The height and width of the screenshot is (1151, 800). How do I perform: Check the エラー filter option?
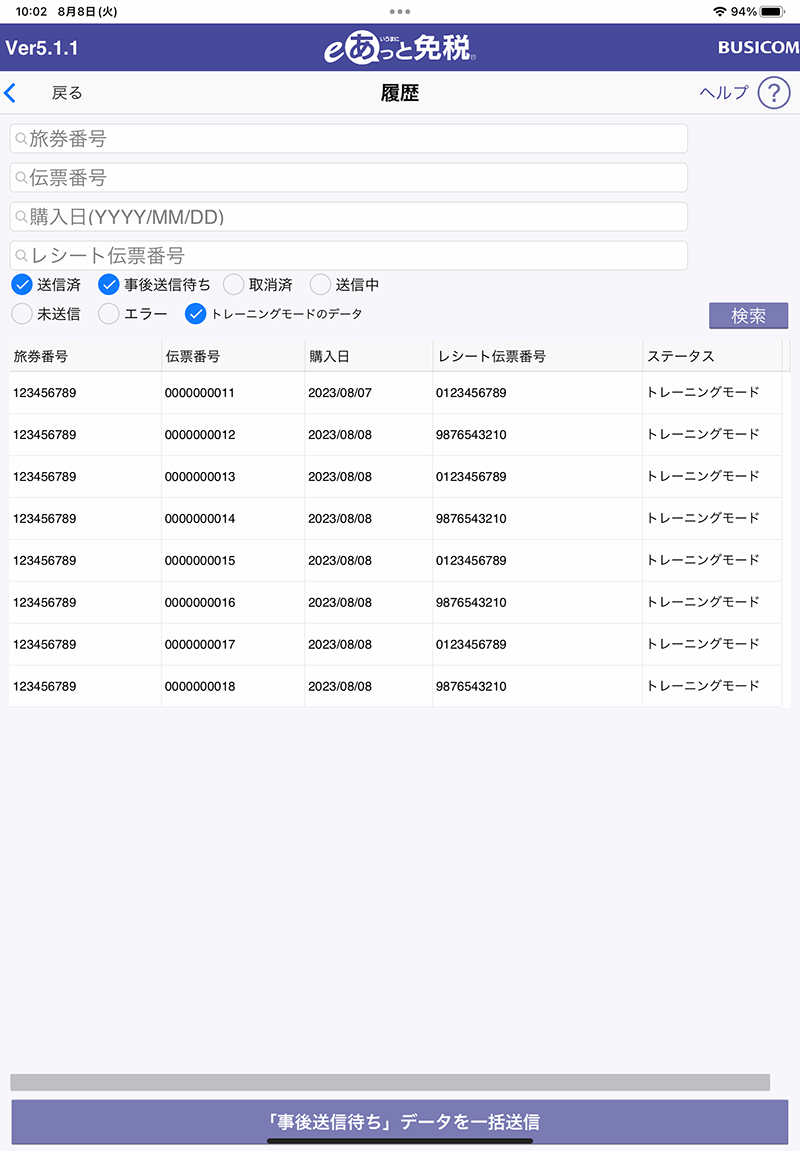(109, 314)
